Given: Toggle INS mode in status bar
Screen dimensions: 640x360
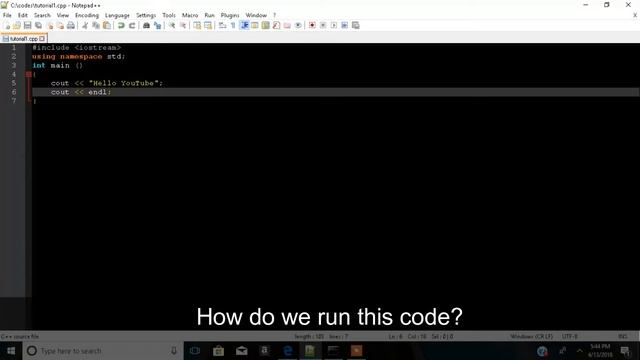Looking at the screenshot, I should (622, 336).
